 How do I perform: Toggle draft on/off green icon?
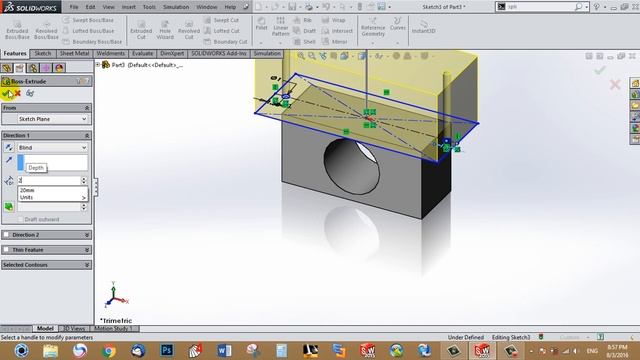tap(9, 207)
